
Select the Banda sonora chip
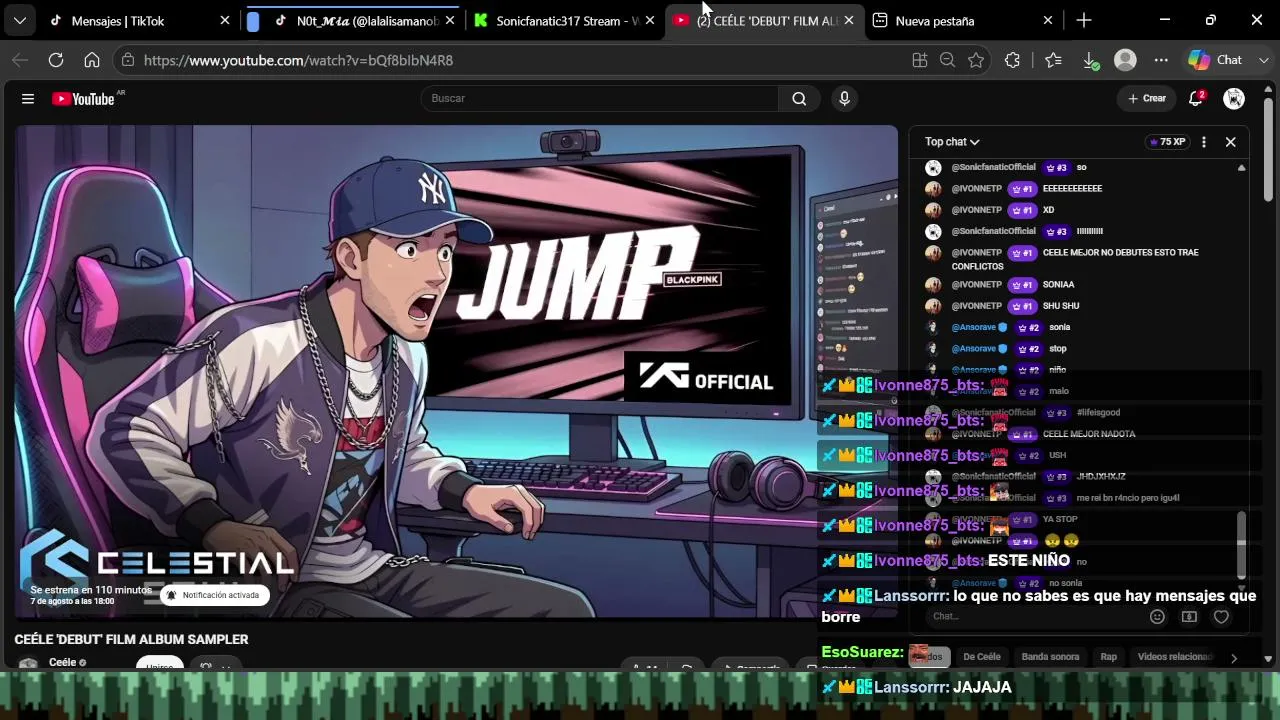tap(1050, 657)
